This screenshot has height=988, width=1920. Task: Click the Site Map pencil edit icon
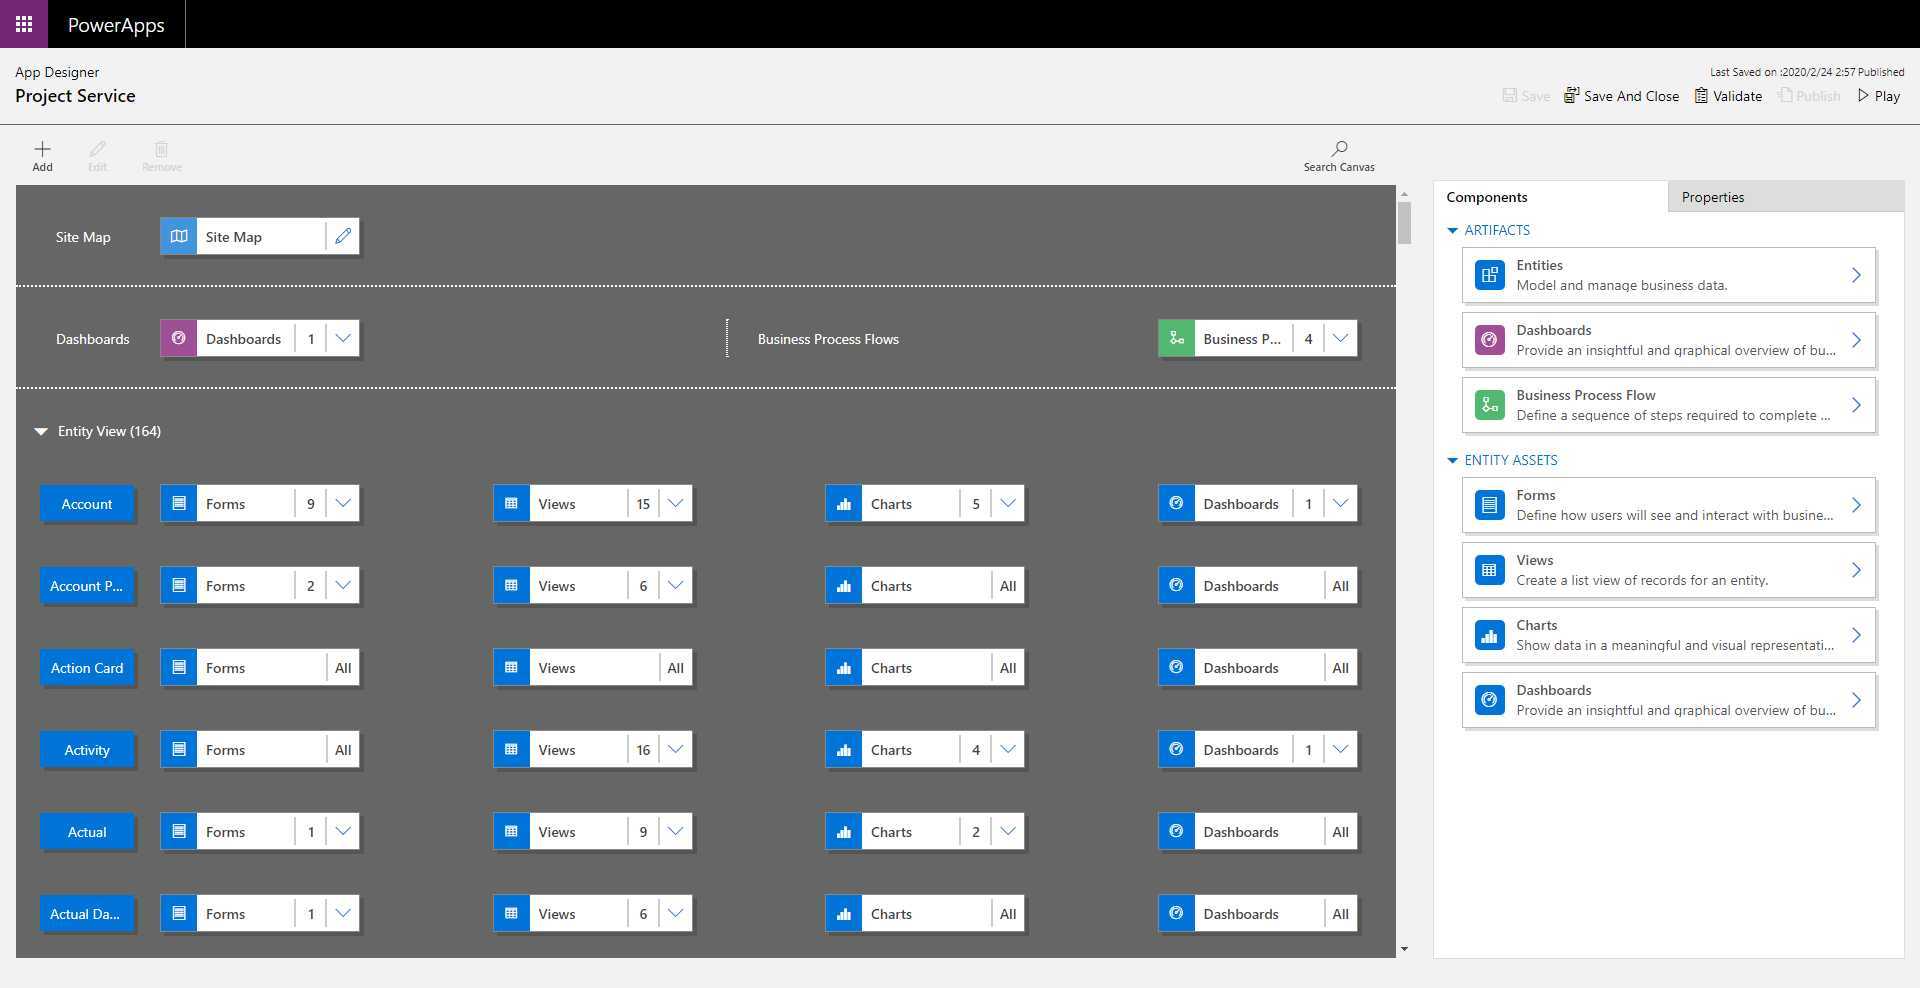(343, 237)
